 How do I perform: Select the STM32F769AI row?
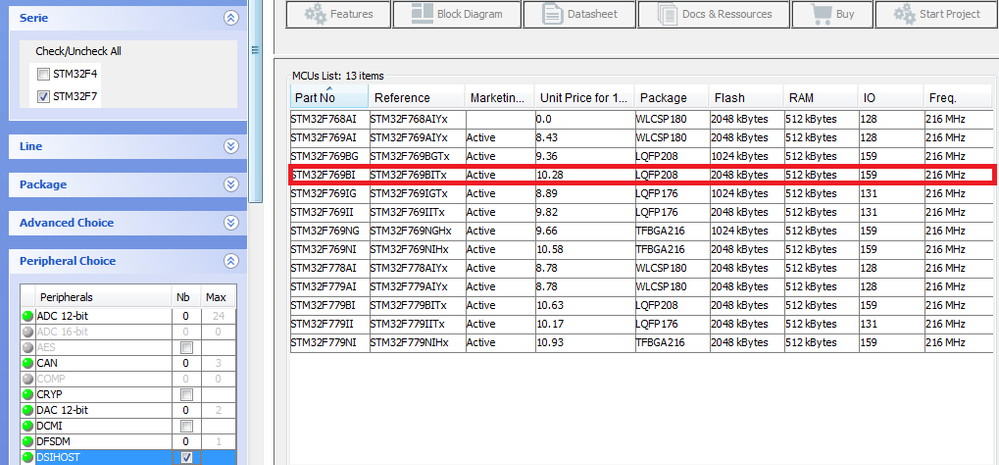[x=641, y=138]
